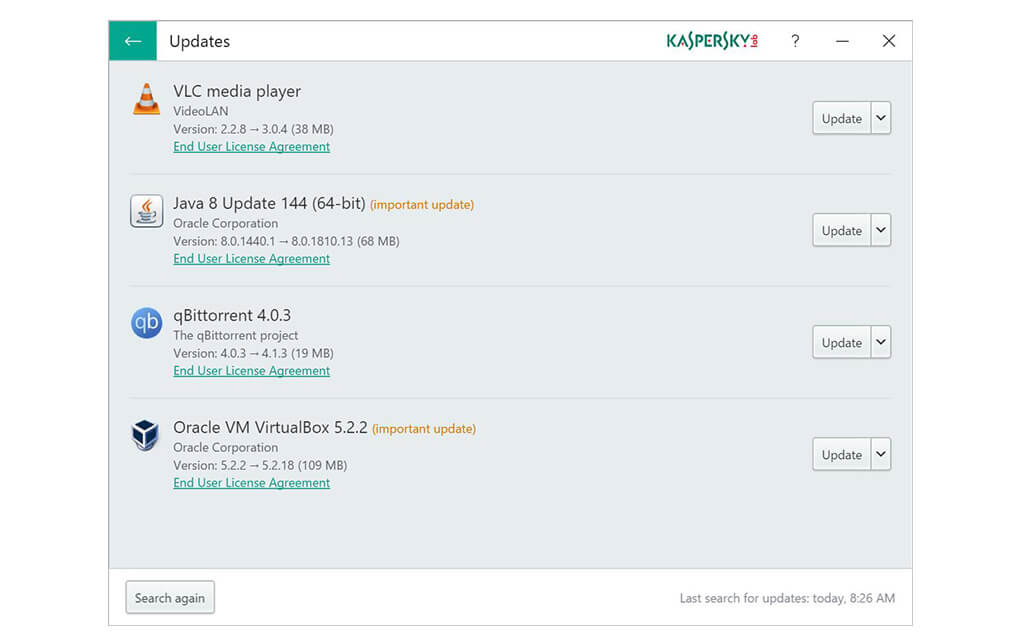Click the important update label next to VirtualBox

[x=424, y=428]
